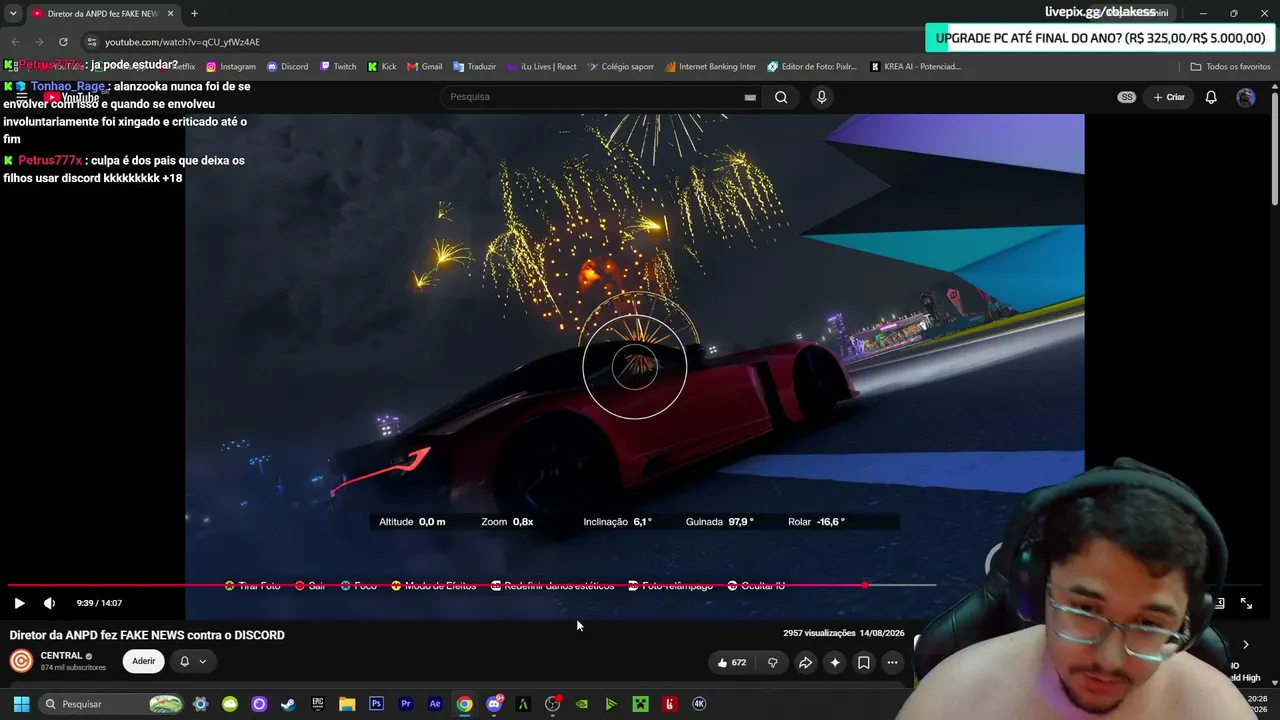Click the Aderir join button

point(144,661)
